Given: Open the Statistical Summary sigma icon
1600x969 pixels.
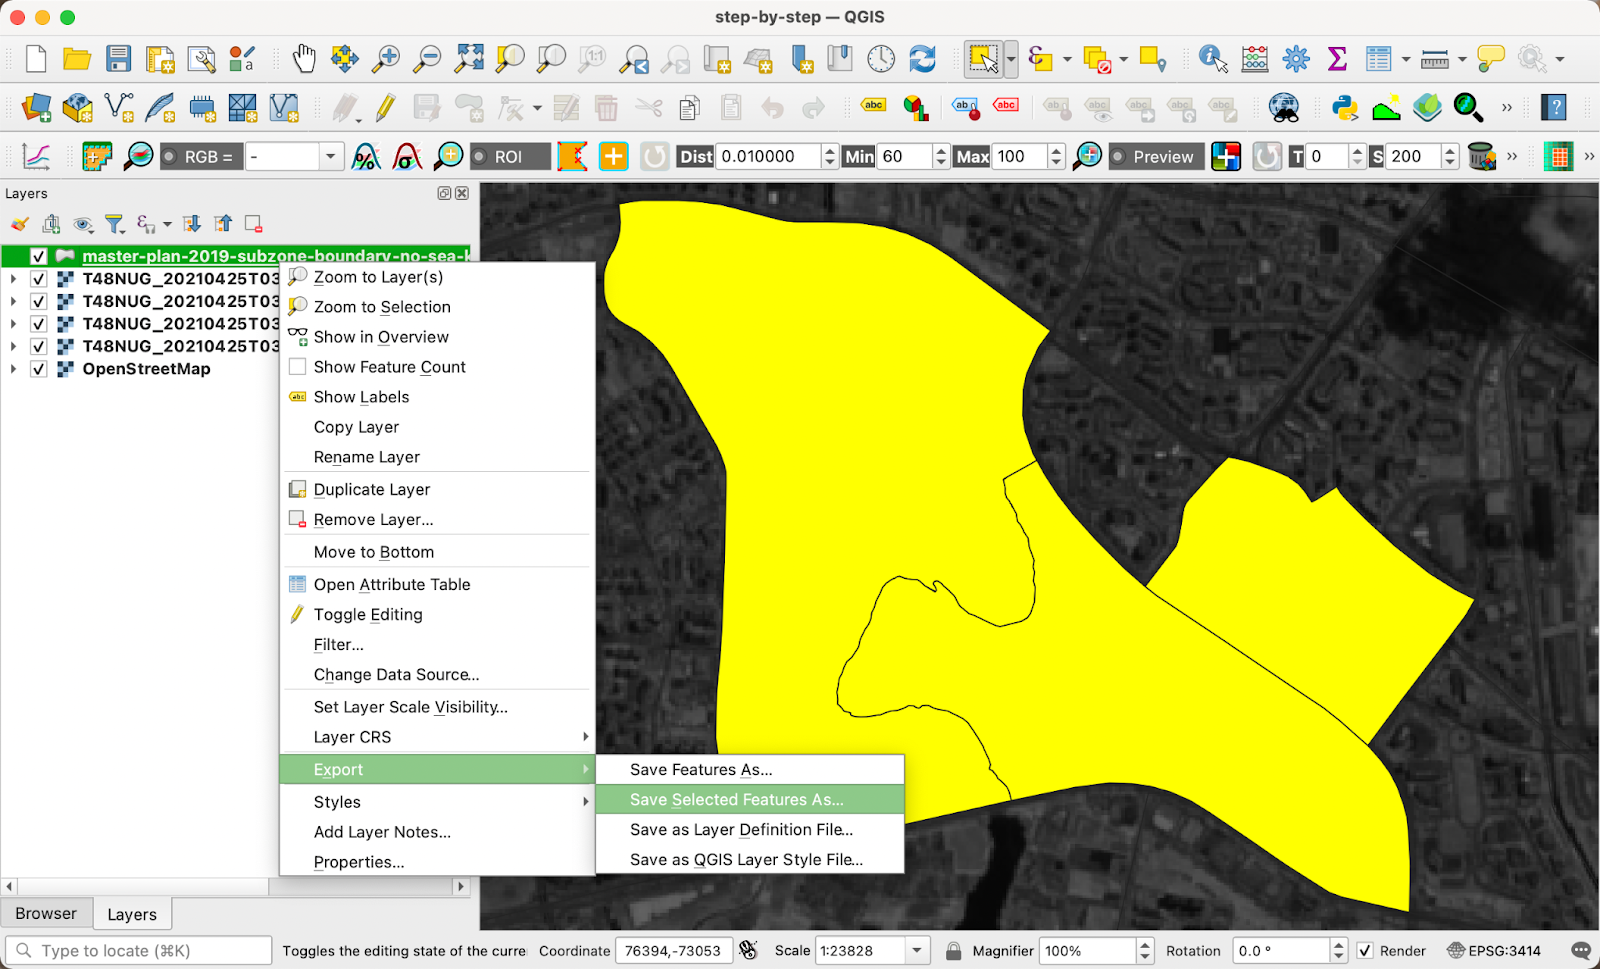Looking at the screenshot, I should coord(1337,59).
